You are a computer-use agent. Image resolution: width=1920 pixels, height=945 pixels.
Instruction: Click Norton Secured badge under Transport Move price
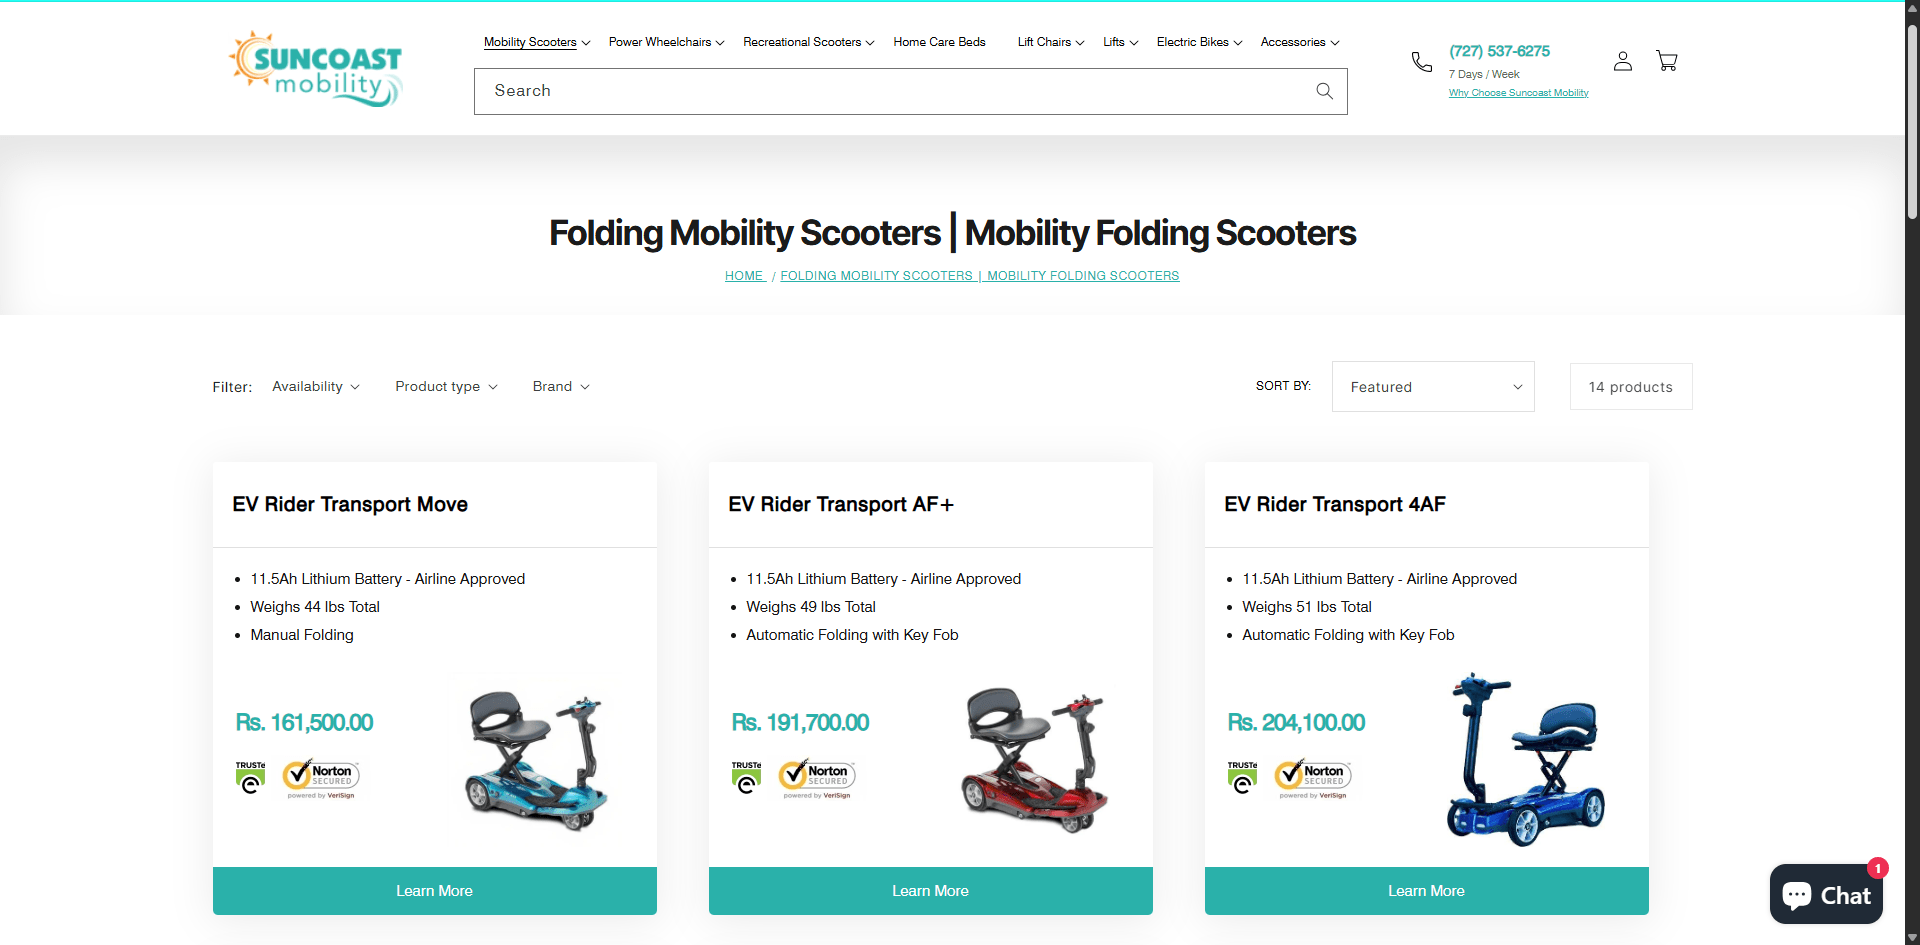(321, 778)
